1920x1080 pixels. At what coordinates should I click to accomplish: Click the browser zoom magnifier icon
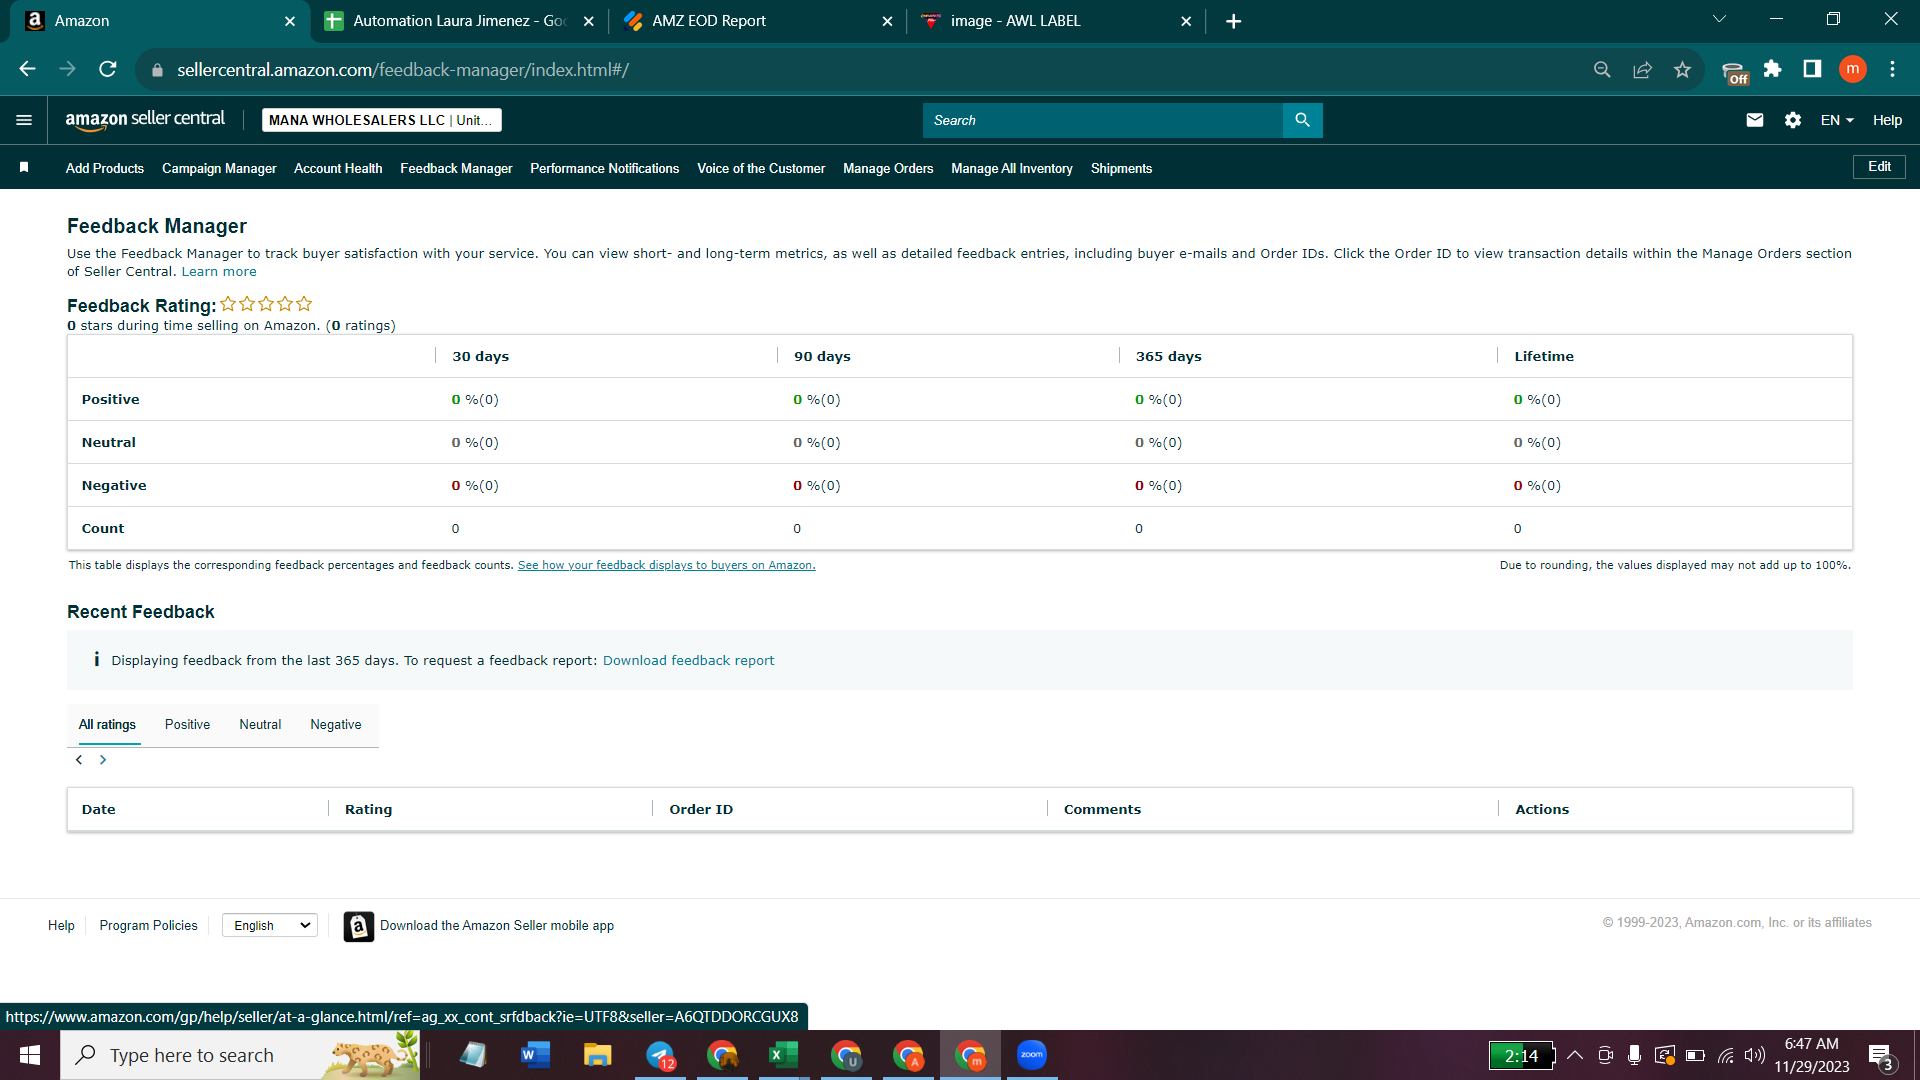coord(1602,69)
